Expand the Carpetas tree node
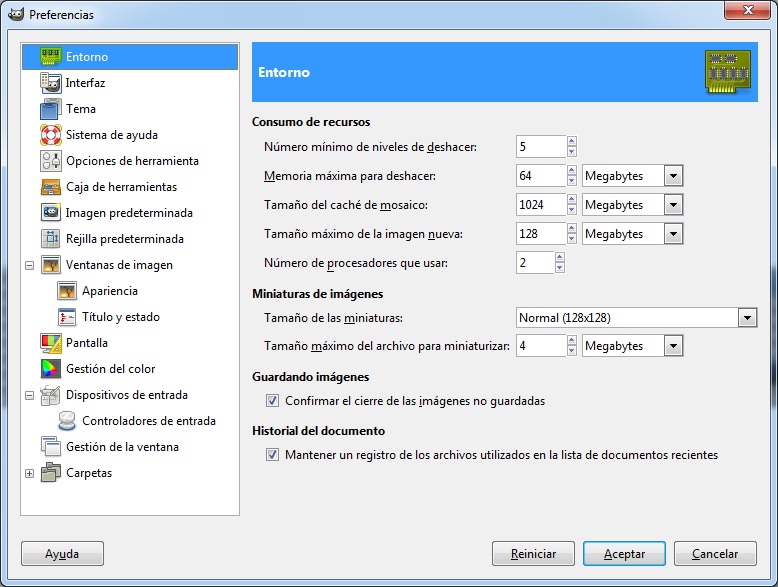The height and width of the screenshot is (587, 778). (x=29, y=473)
